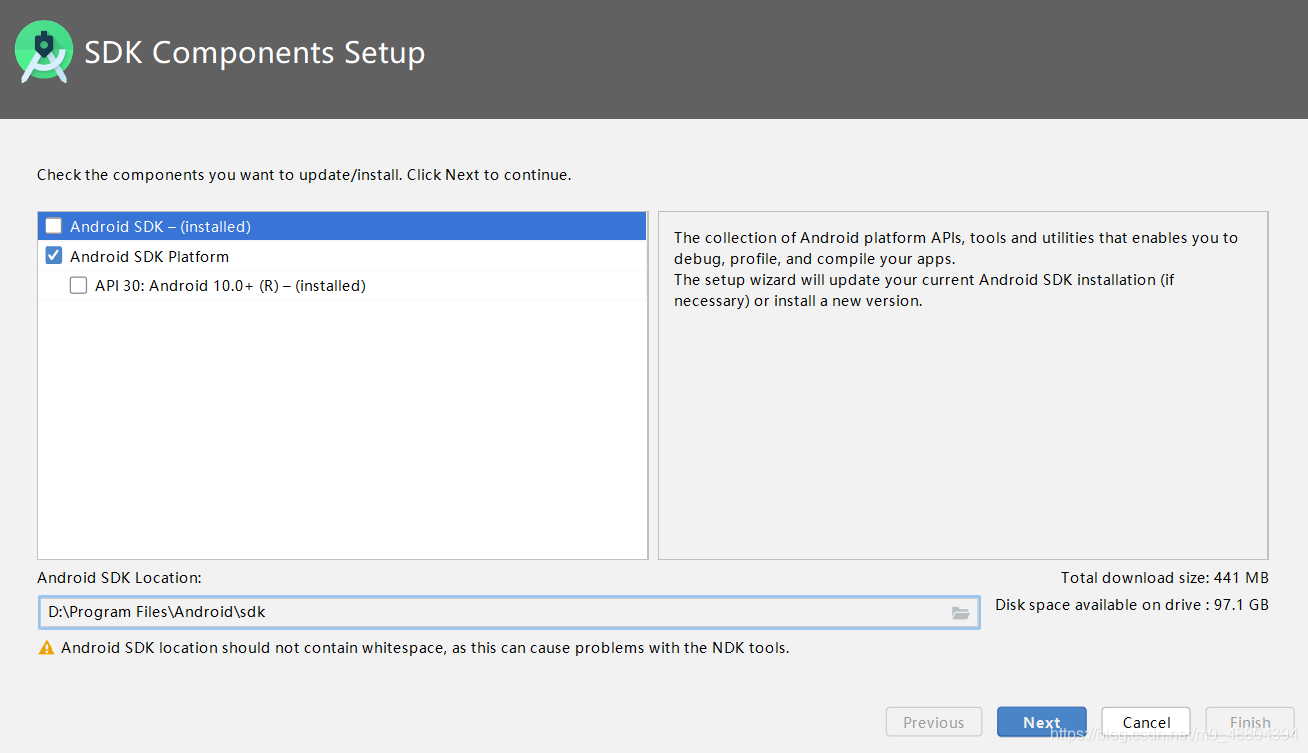The image size is (1308, 753).
Task: Click the Total download size: 441 MB text
Action: tap(1164, 578)
